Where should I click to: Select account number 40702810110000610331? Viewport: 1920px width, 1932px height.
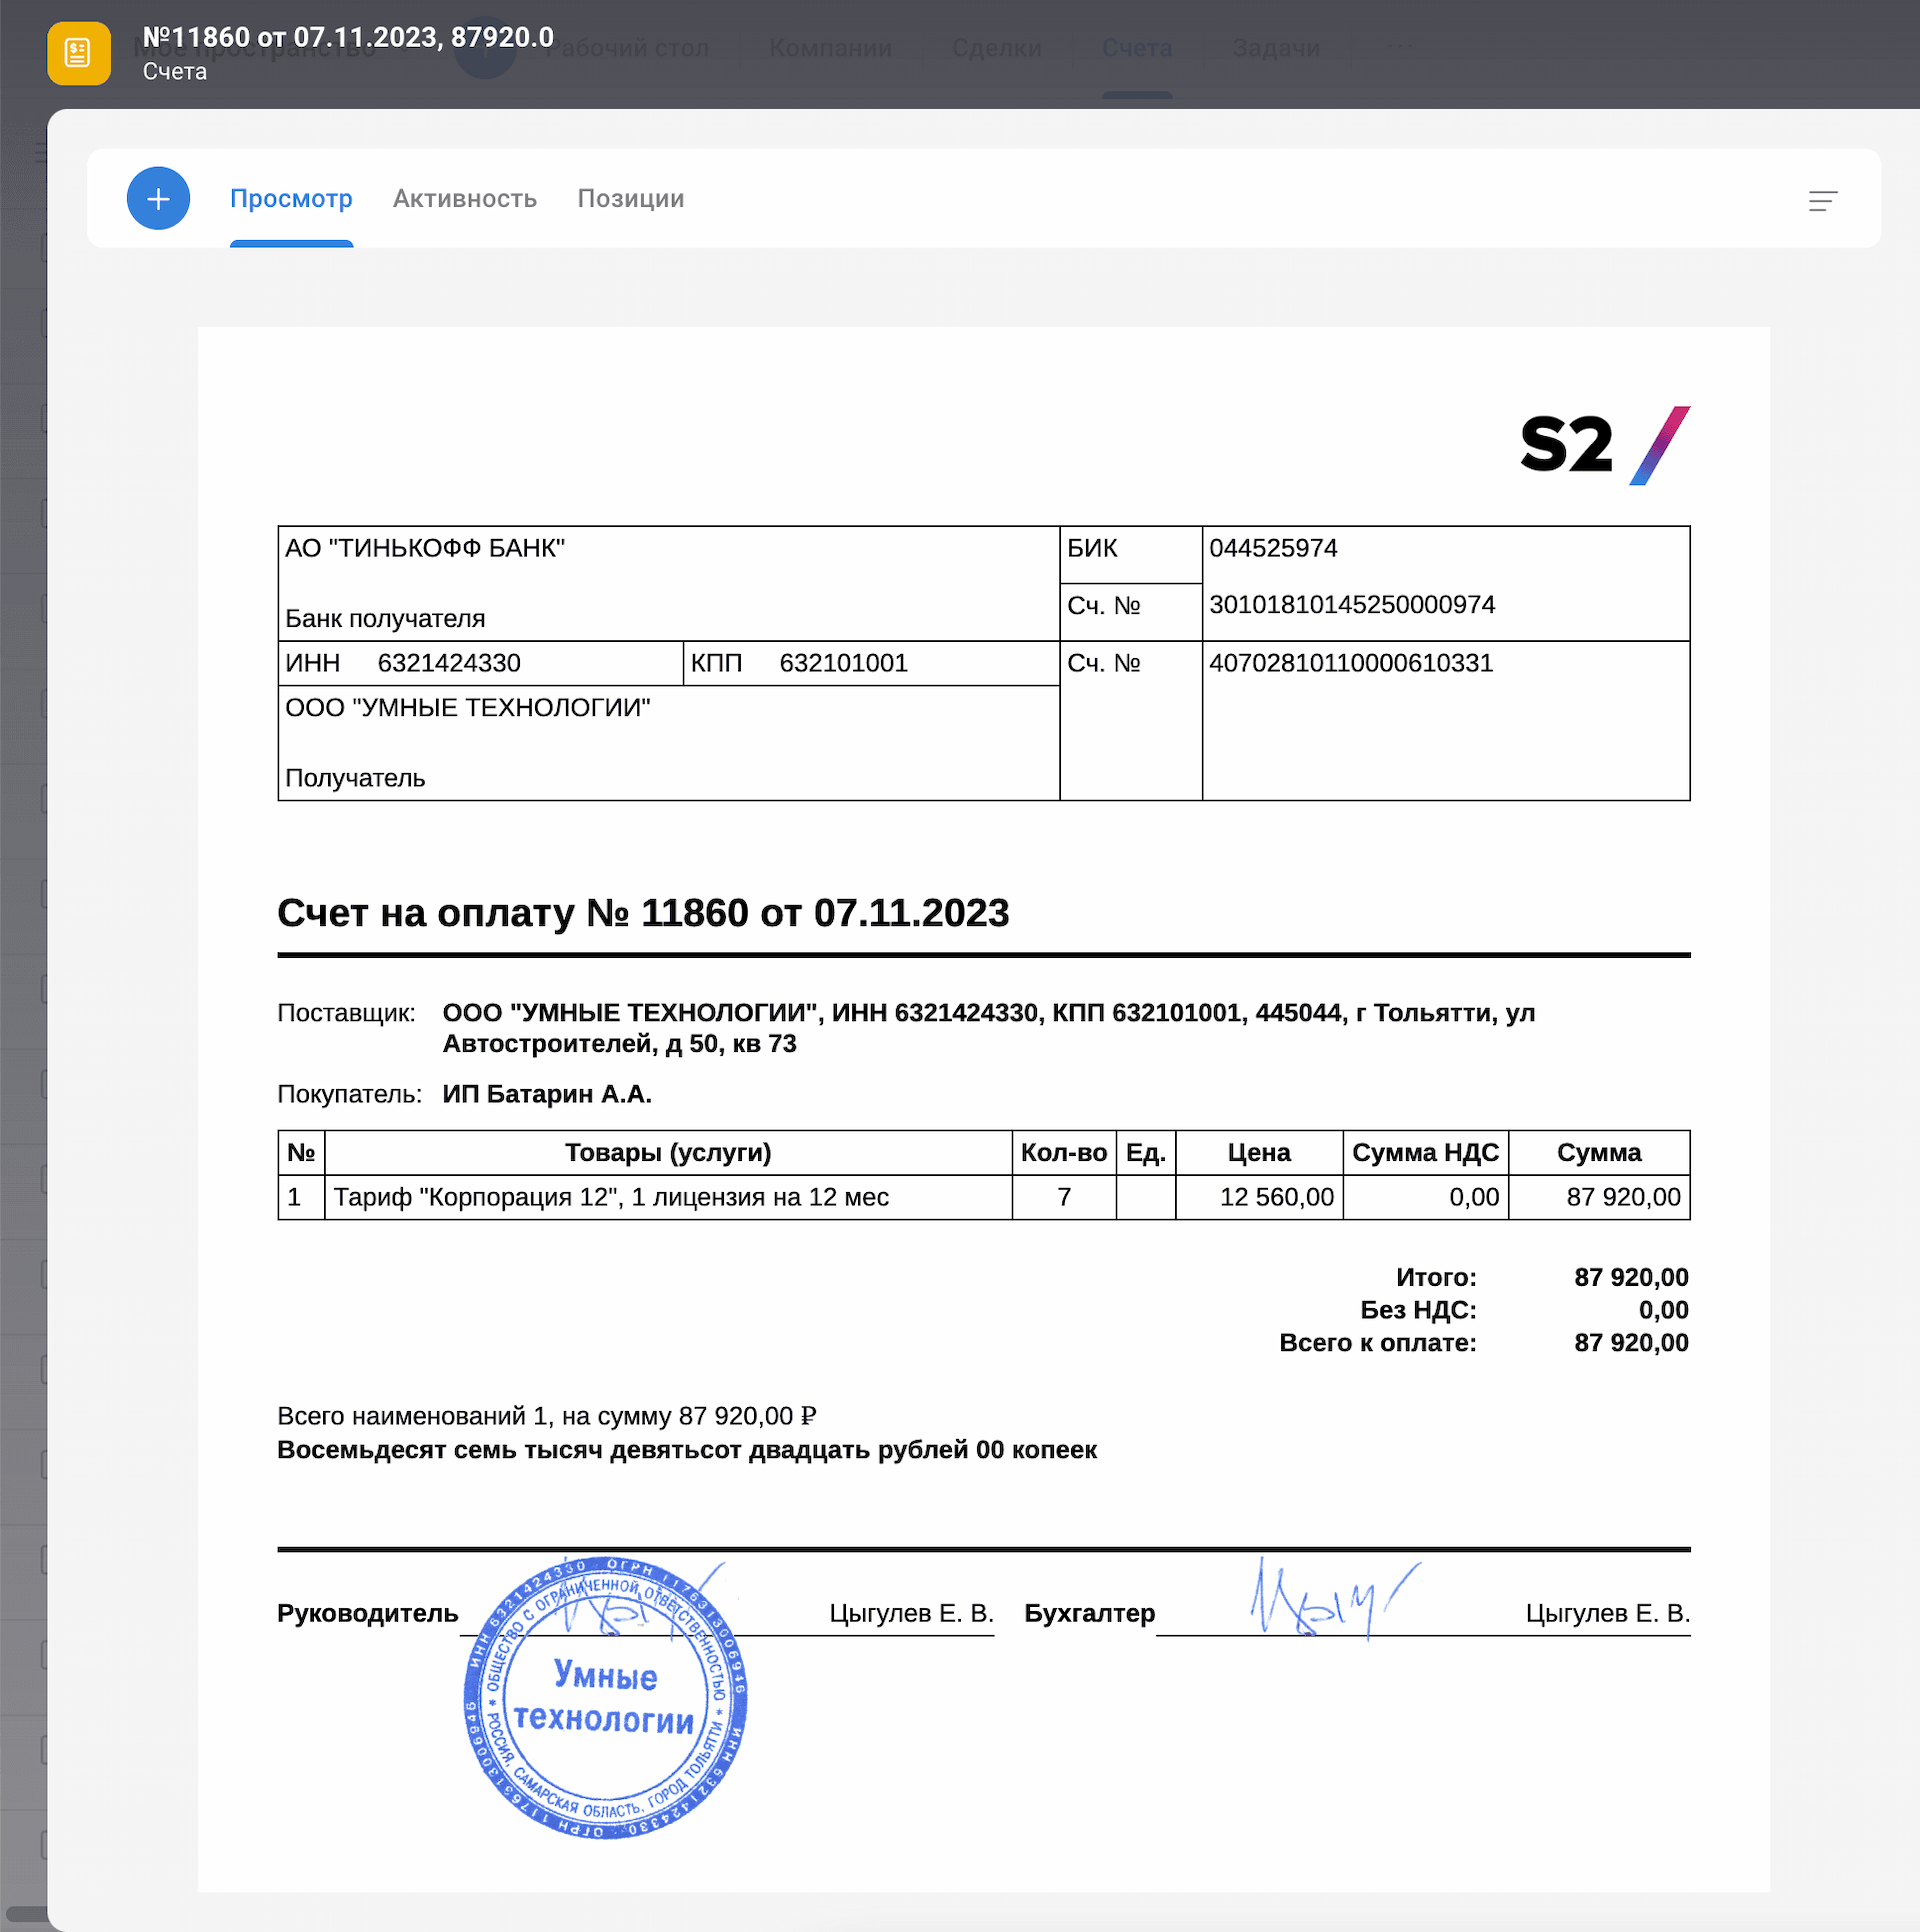[x=1351, y=663]
